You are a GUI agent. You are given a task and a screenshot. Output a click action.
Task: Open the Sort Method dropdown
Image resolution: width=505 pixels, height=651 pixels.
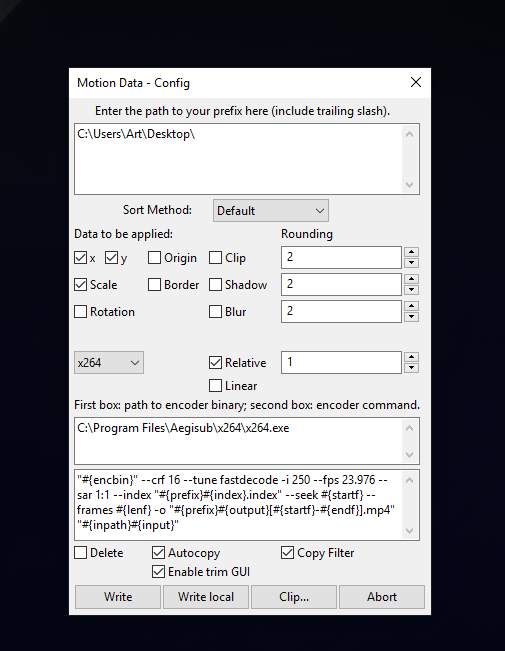[271, 210]
